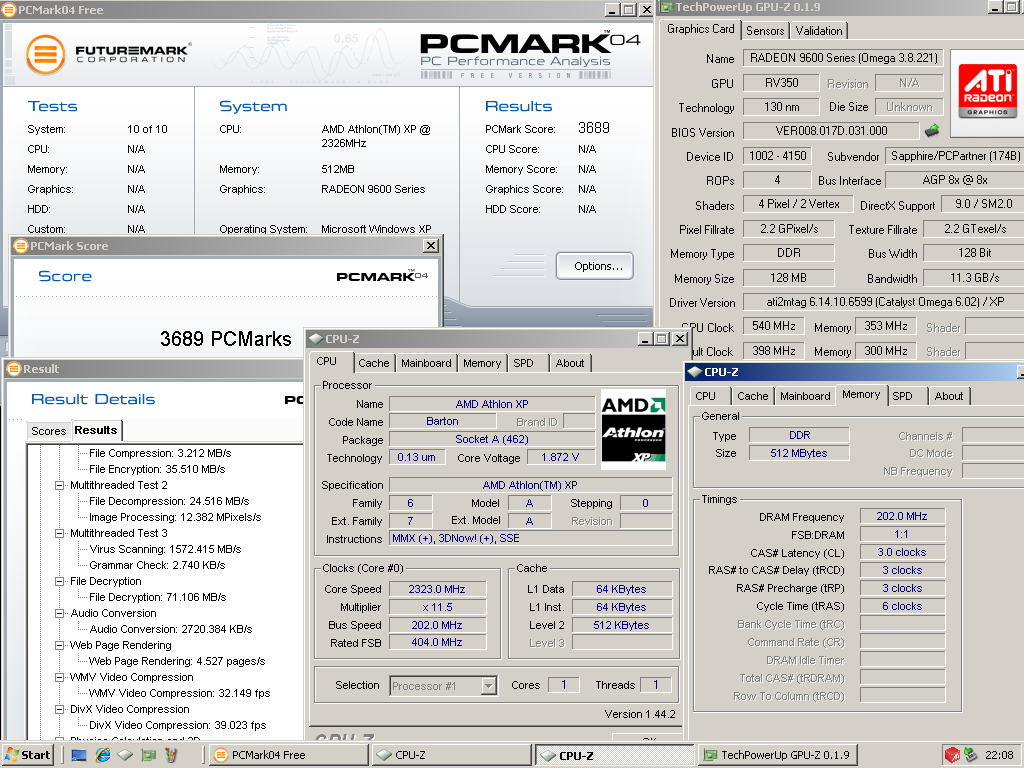1024x768 pixels.
Task: Collapse the Audio Conversion tree node
Action: [59, 613]
